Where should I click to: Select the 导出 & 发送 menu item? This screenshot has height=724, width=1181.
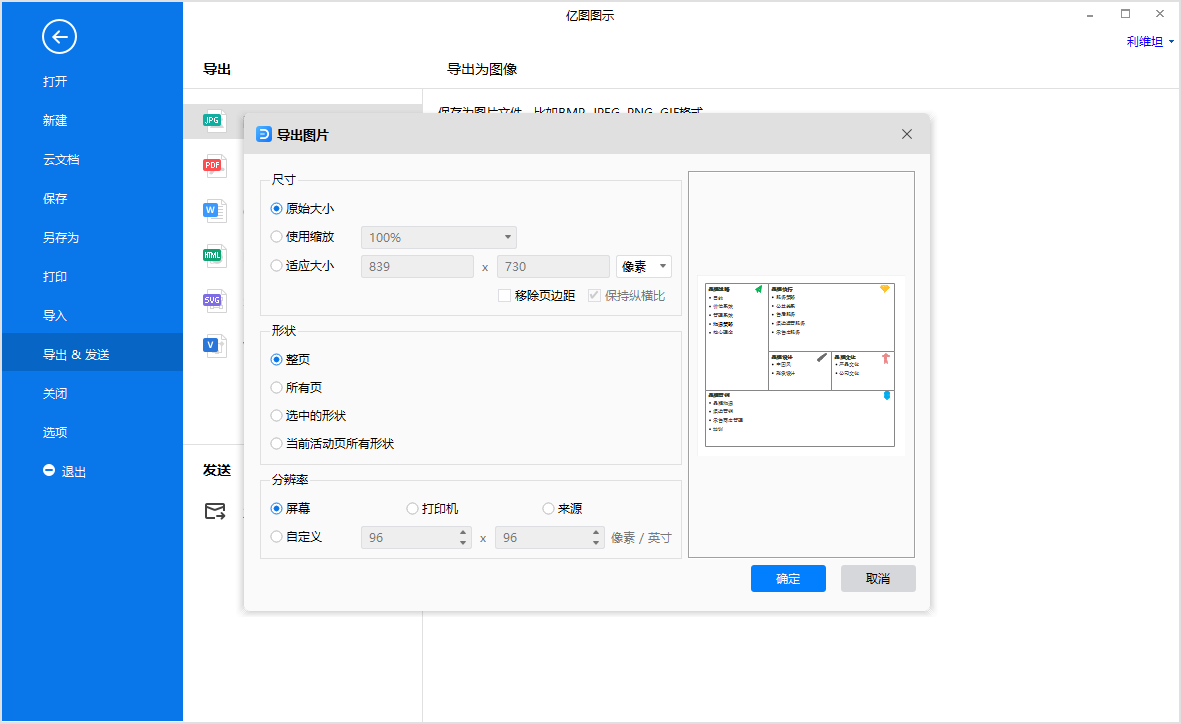(92, 354)
